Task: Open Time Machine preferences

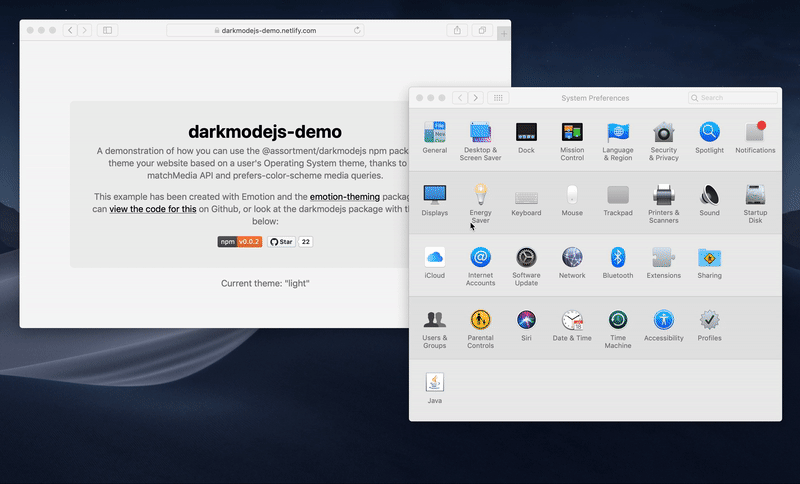Action: pyautogui.click(x=618, y=329)
